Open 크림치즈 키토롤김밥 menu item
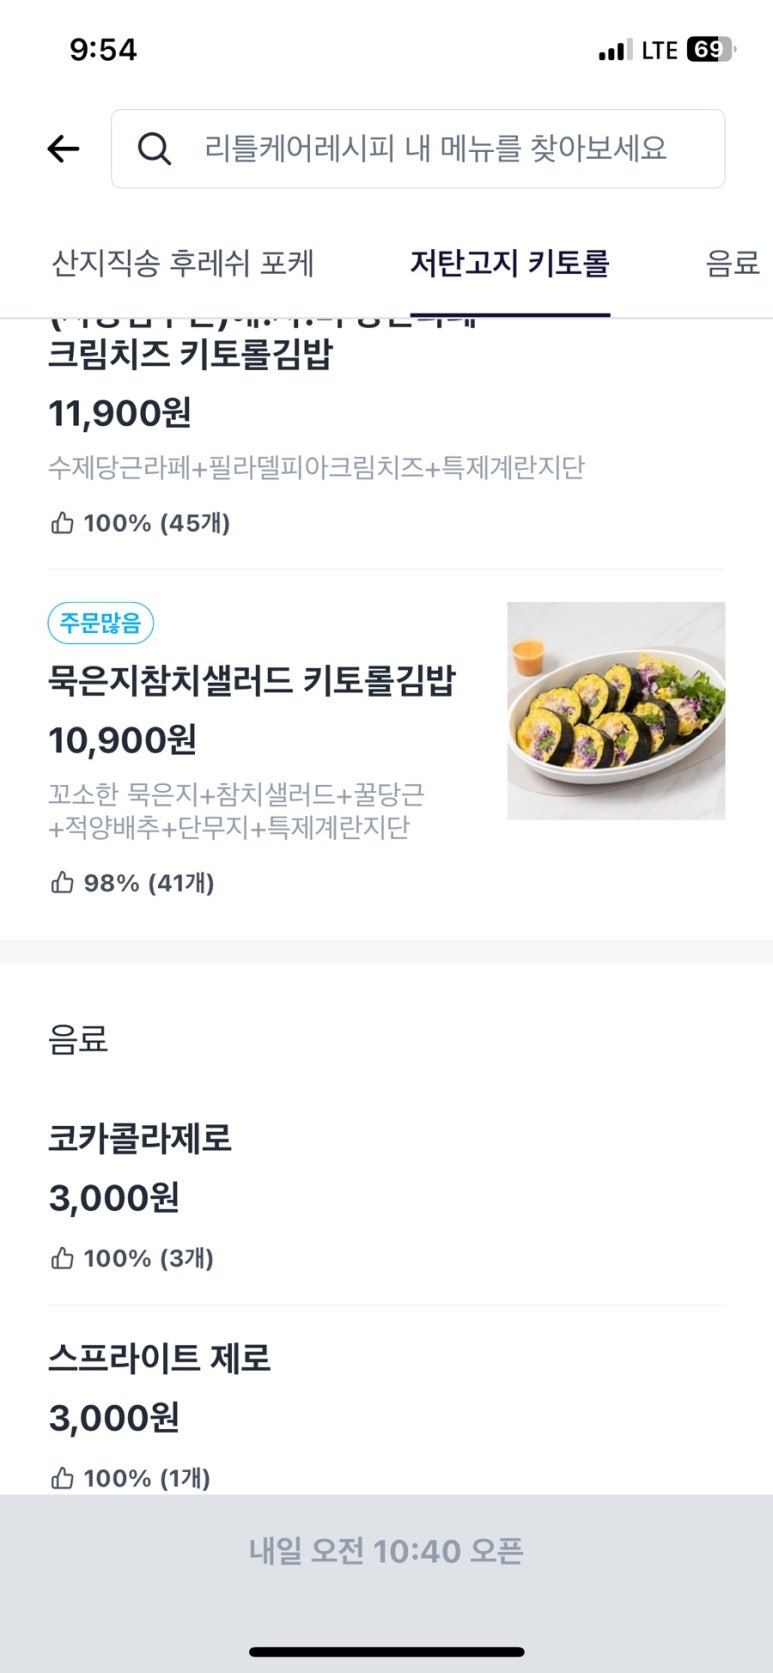 click(x=190, y=355)
